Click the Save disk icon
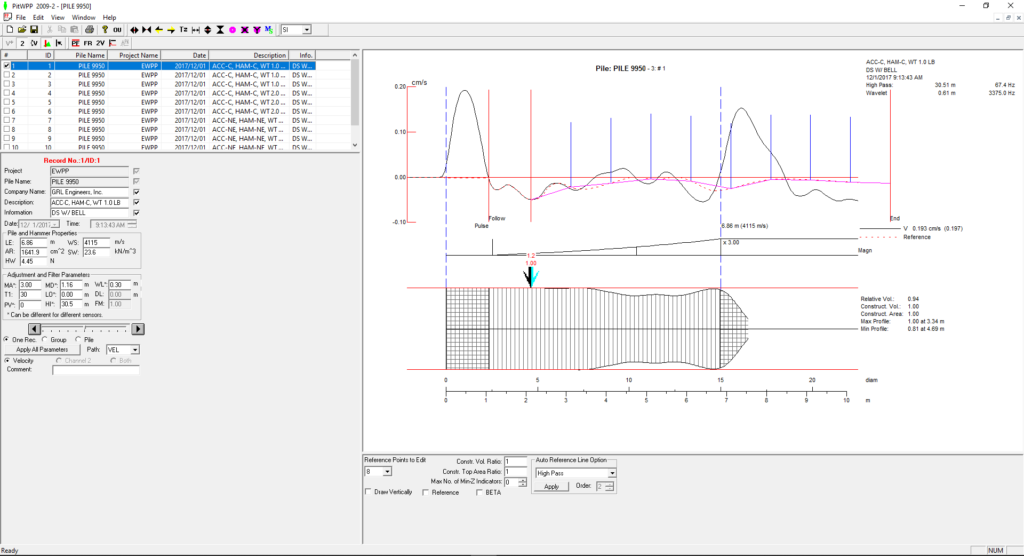This screenshot has width=1024, height=556. [34, 30]
